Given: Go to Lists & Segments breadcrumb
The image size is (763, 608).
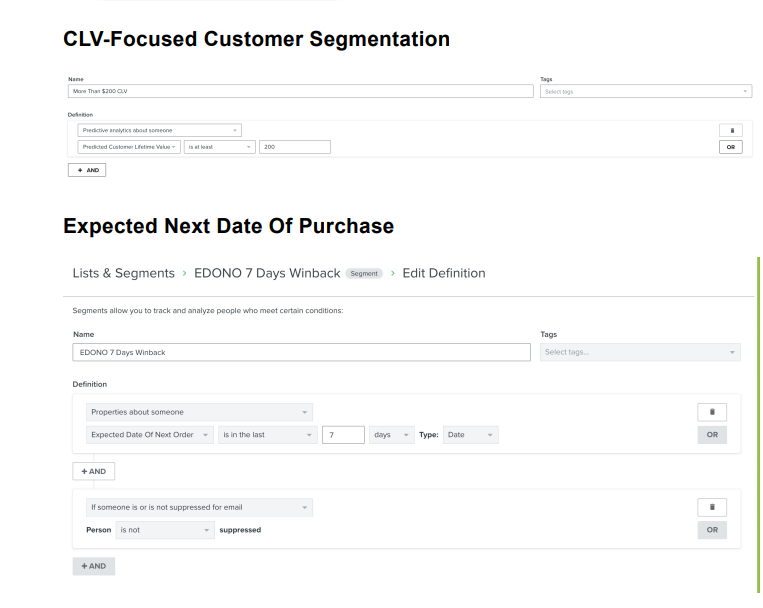Looking at the screenshot, I should tap(124, 273).
